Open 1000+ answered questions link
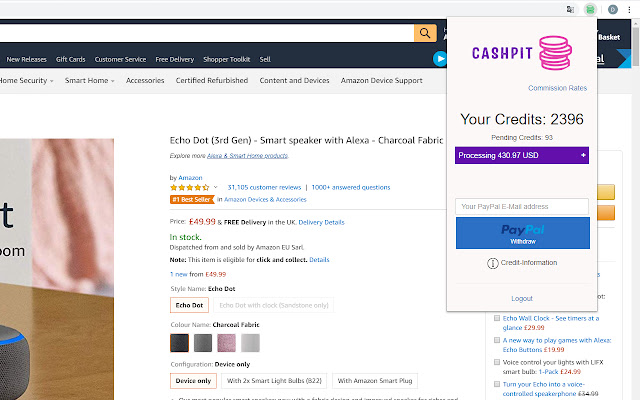This screenshot has height=400, width=640. (351, 187)
